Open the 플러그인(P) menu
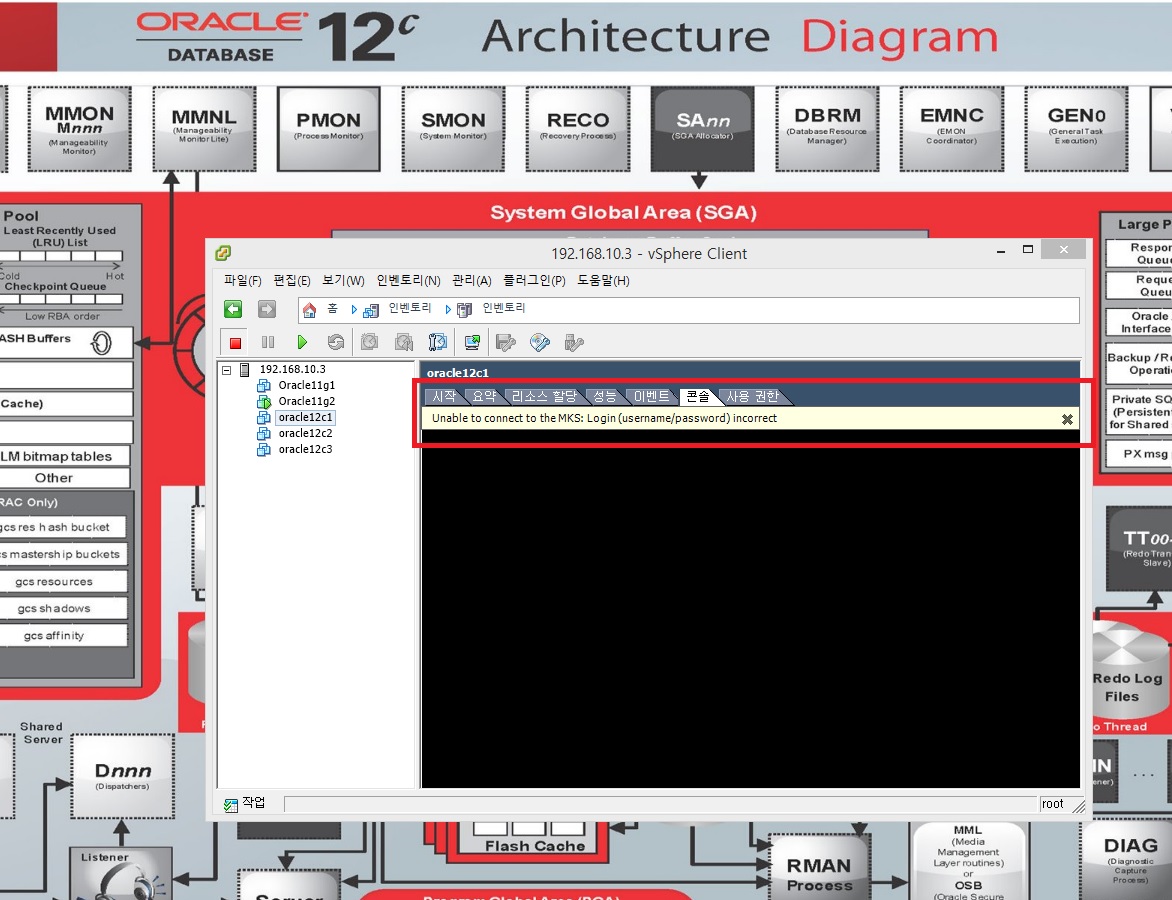This screenshot has width=1172, height=900. 534,280
